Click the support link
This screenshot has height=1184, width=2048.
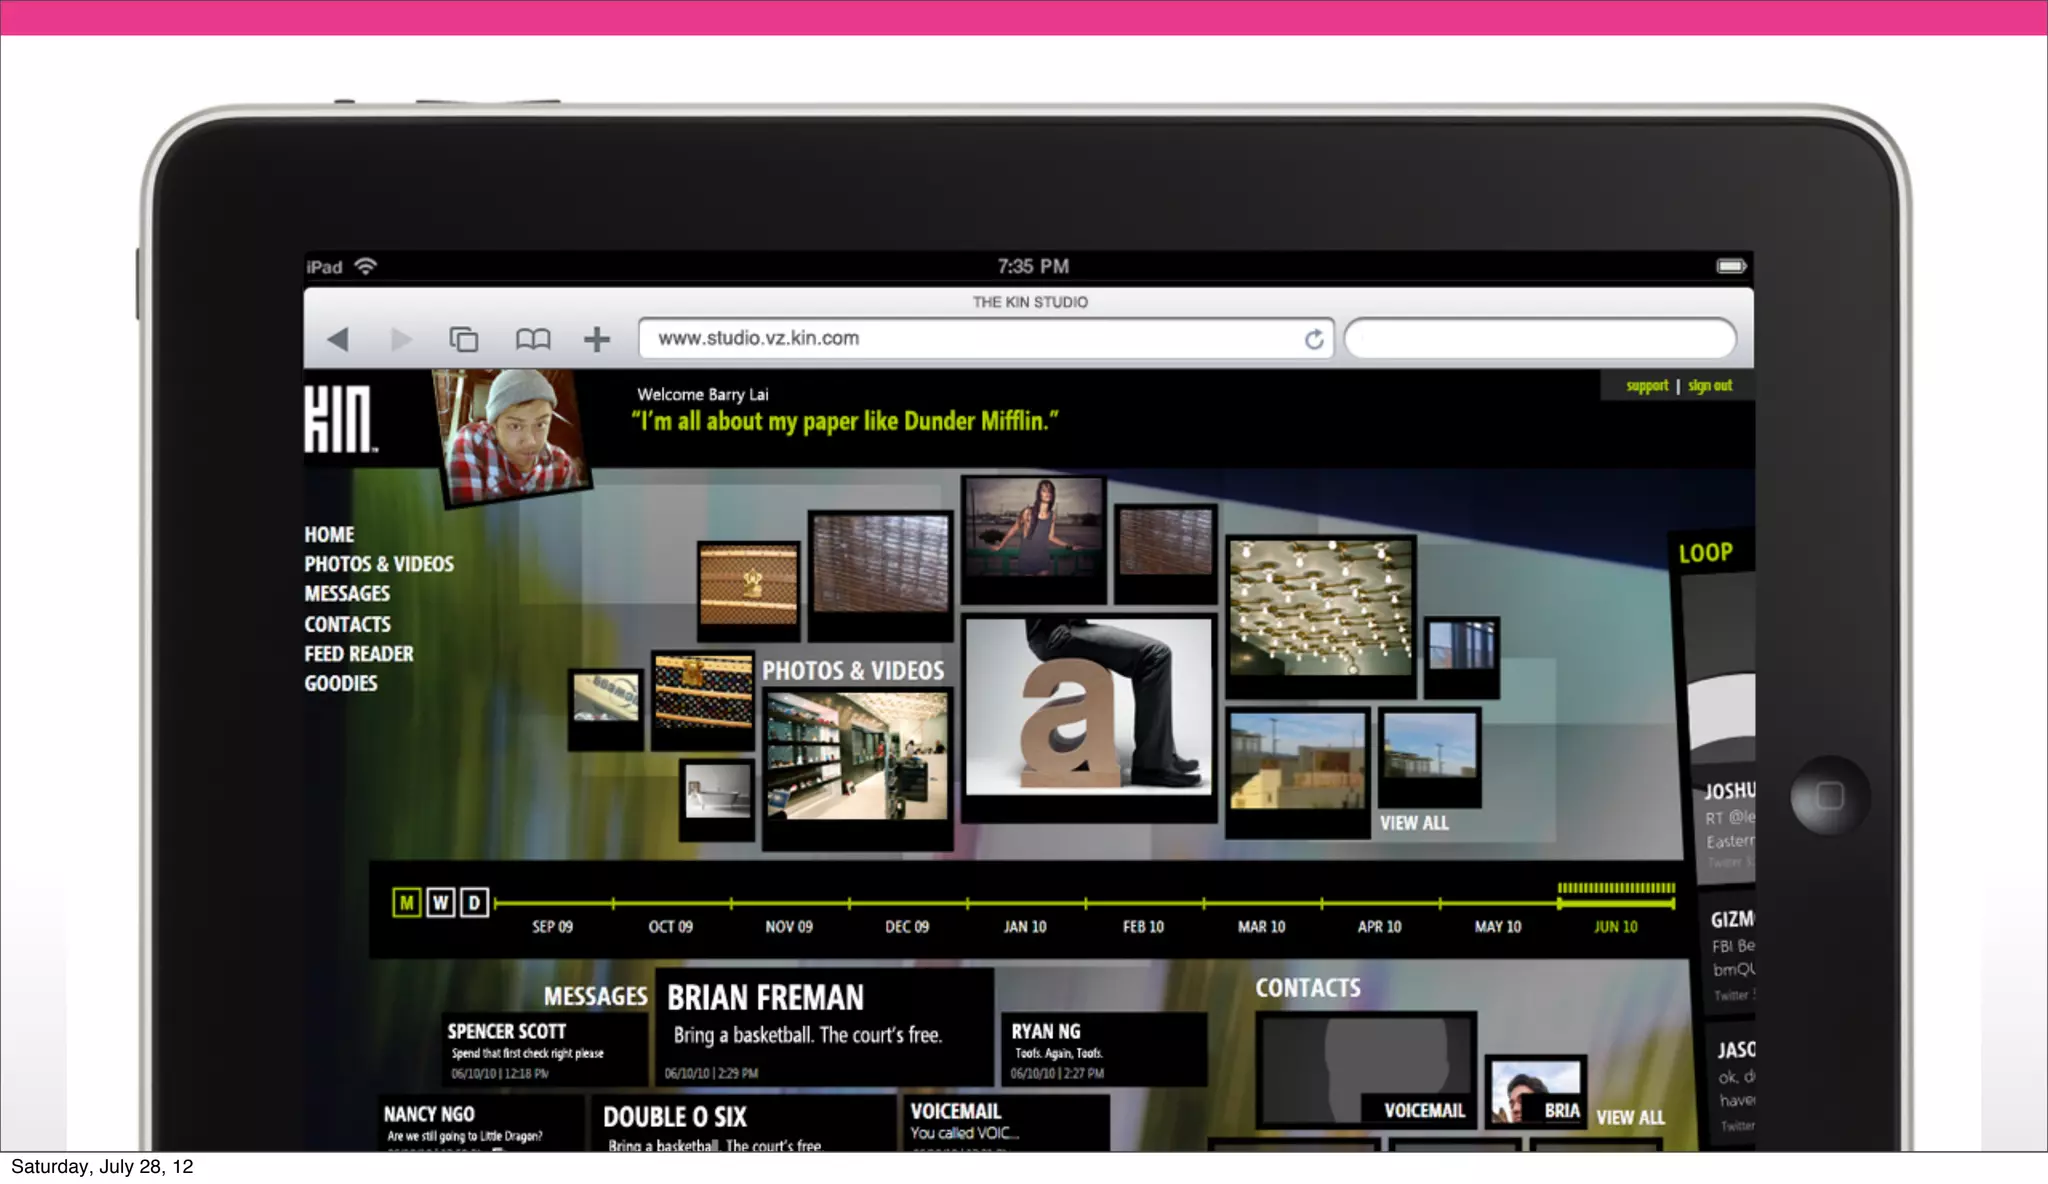click(x=1647, y=386)
